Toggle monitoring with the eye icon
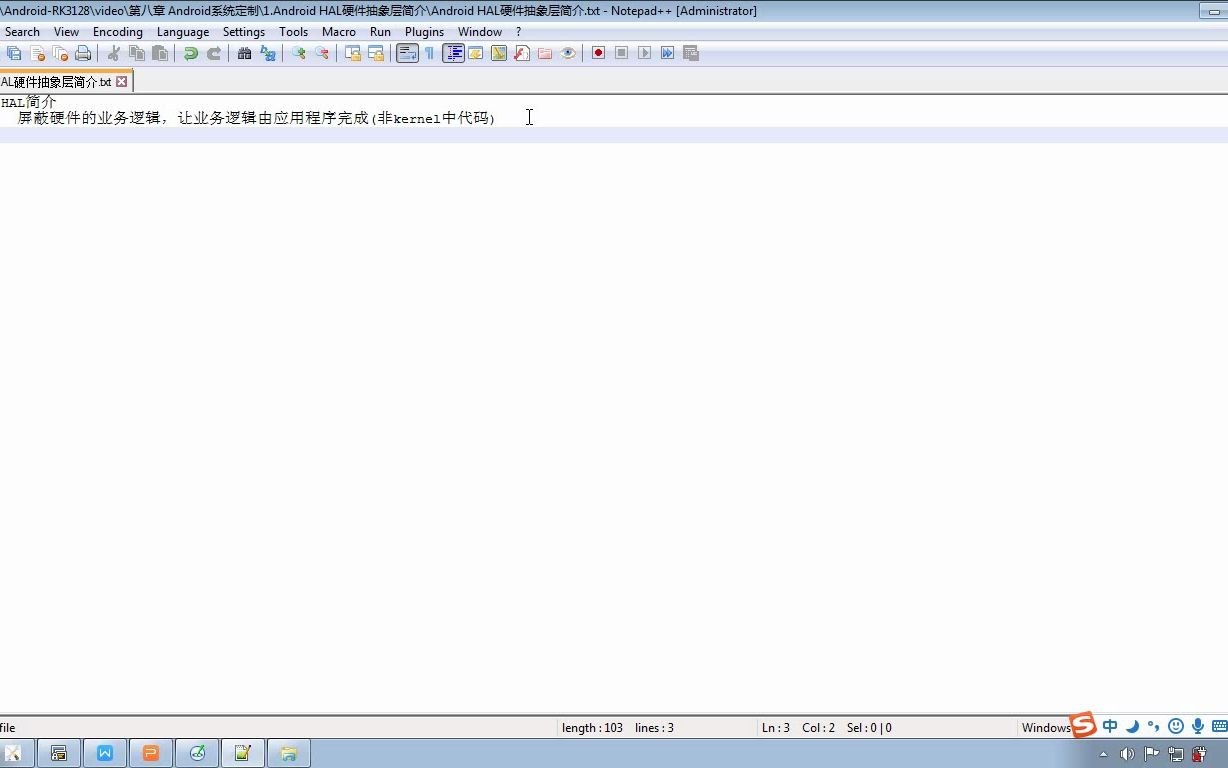The height and width of the screenshot is (768, 1228). click(568, 53)
